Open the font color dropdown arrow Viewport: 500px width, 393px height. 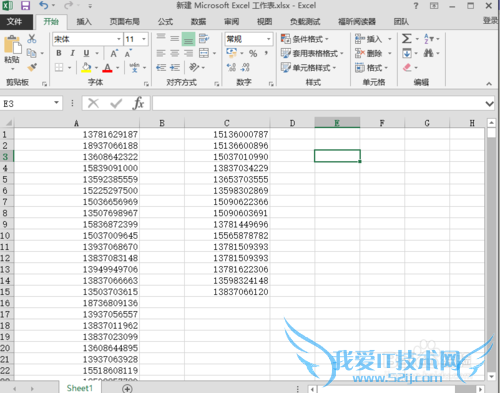point(118,68)
